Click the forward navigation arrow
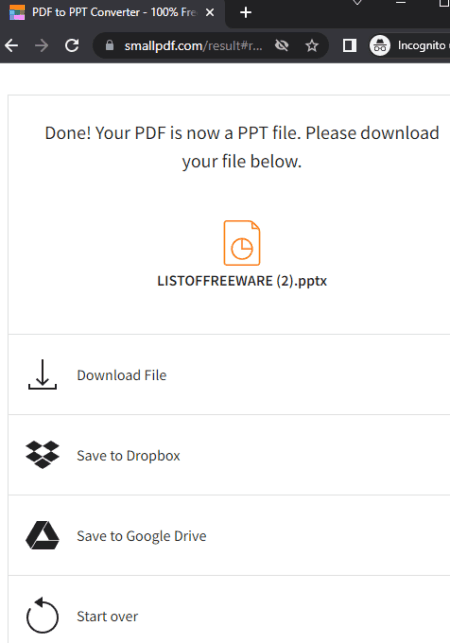This screenshot has width=450, height=643. (41, 46)
